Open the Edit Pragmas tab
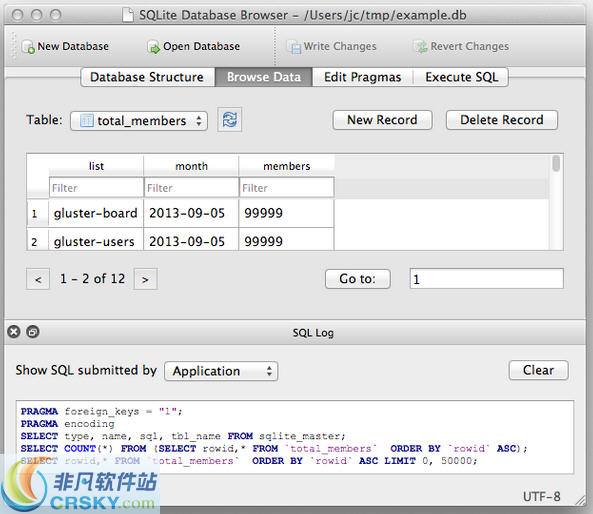Viewport: 593px width, 514px height. 362,77
